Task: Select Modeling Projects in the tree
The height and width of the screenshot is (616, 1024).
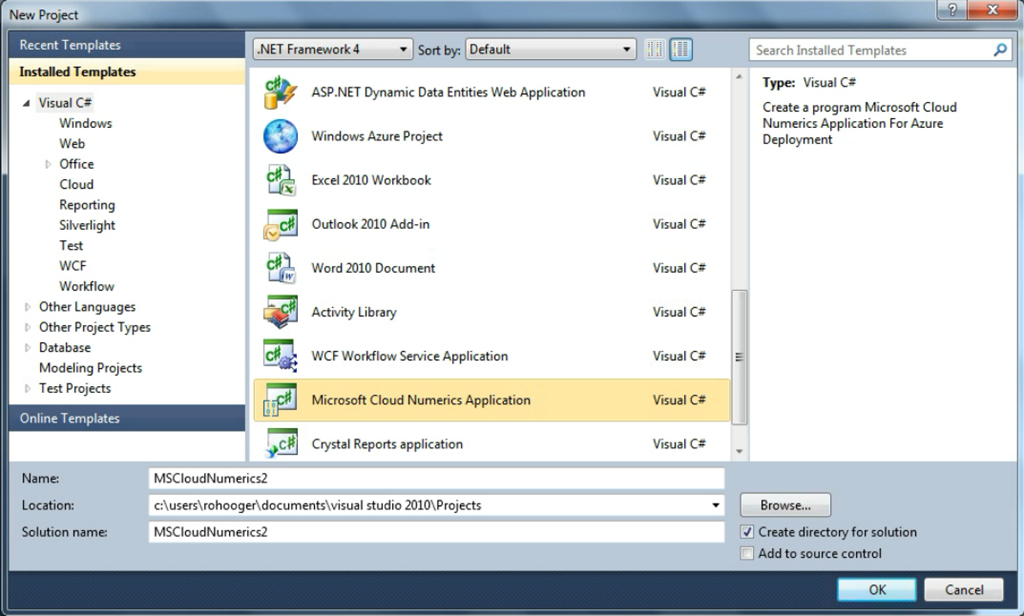Action: (90, 368)
